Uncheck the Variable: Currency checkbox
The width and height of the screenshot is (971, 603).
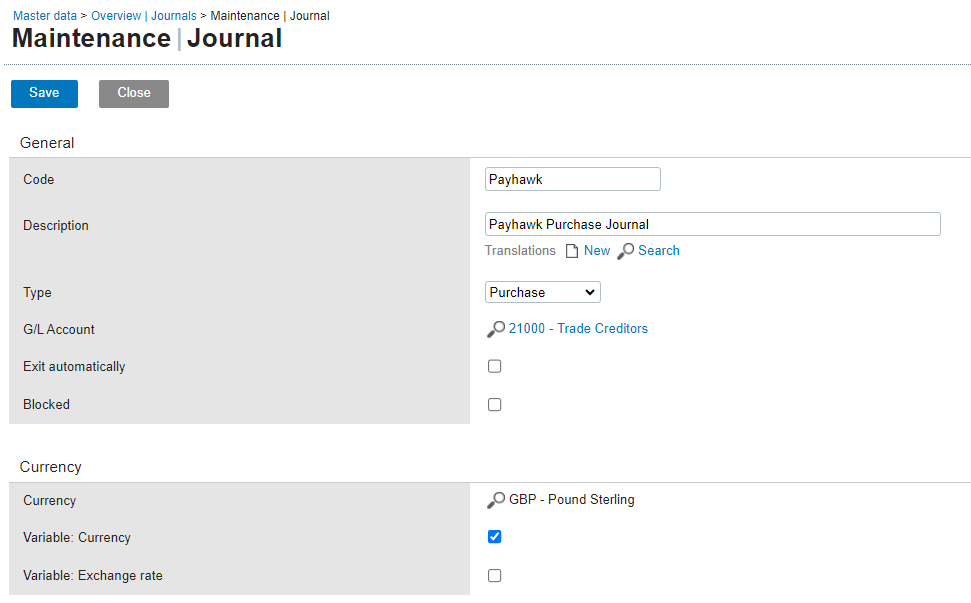pos(494,537)
